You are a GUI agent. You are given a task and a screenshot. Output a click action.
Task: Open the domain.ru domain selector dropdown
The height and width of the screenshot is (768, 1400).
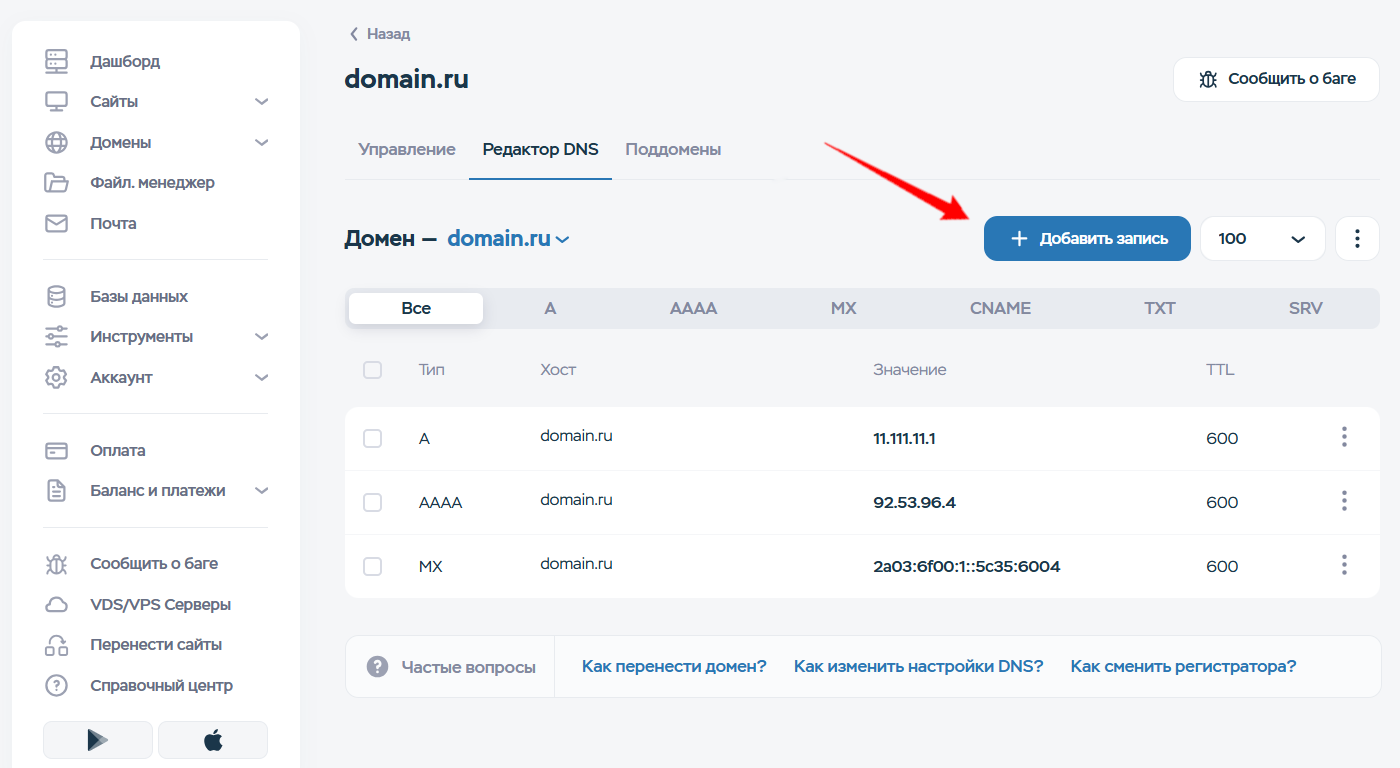pyautogui.click(x=509, y=239)
